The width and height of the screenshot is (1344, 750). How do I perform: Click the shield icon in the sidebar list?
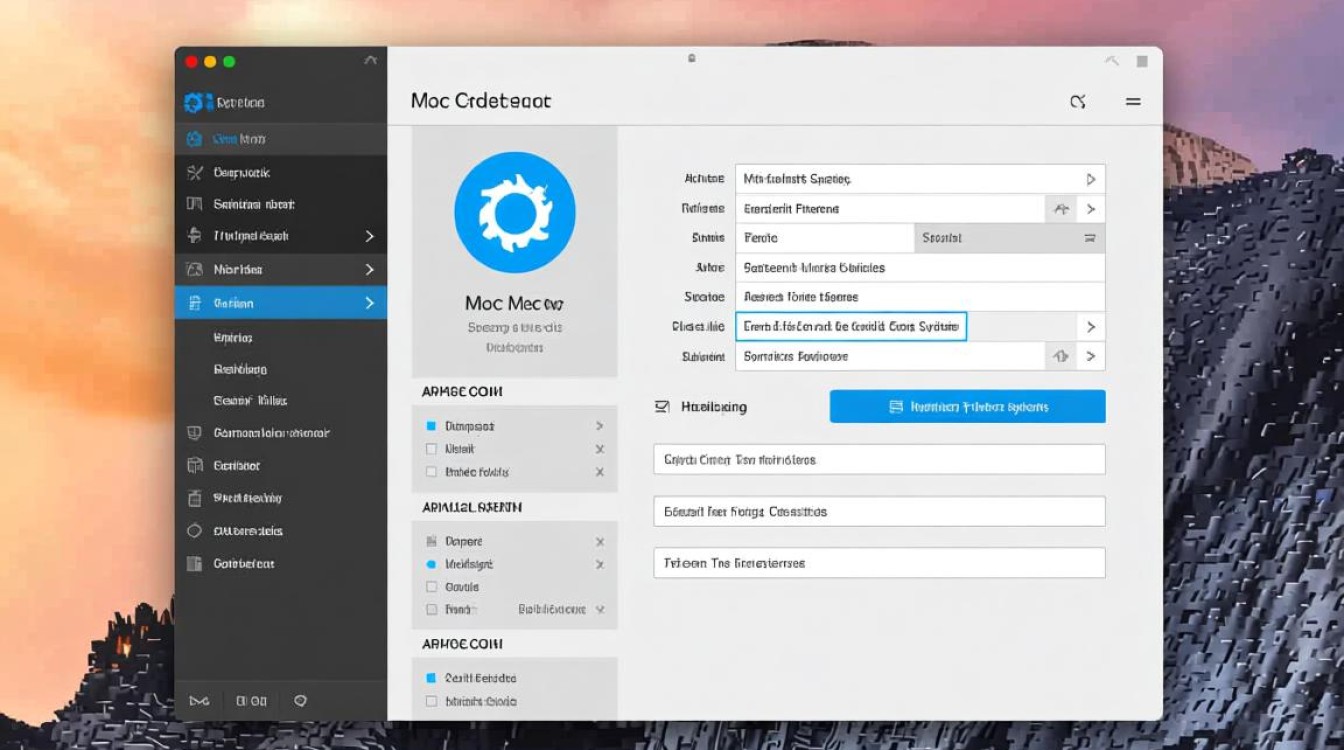pyautogui.click(x=195, y=433)
